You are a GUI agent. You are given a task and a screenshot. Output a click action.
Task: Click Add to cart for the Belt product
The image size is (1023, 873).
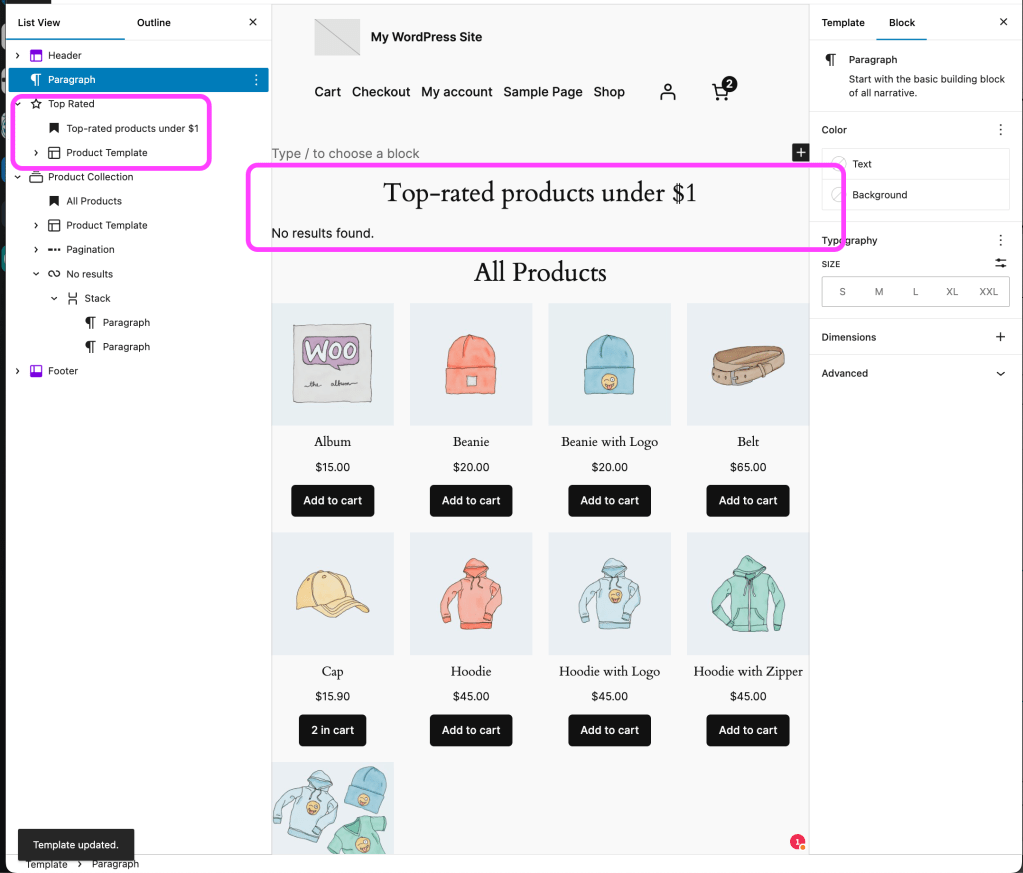pyautogui.click(x=747, y=500)
